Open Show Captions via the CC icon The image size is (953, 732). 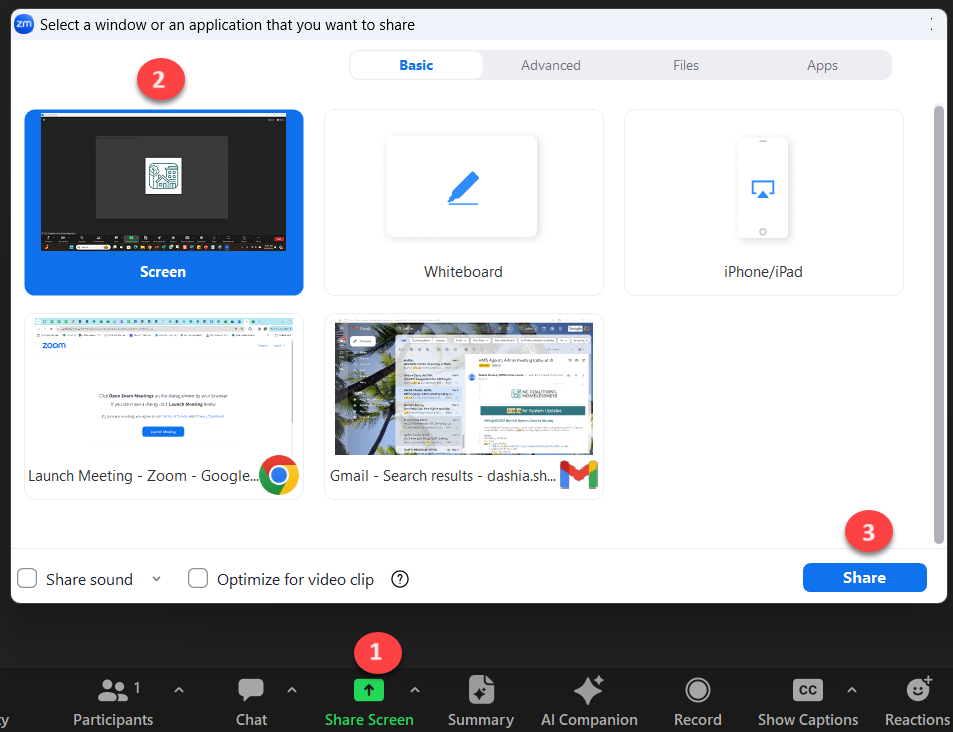806,689
